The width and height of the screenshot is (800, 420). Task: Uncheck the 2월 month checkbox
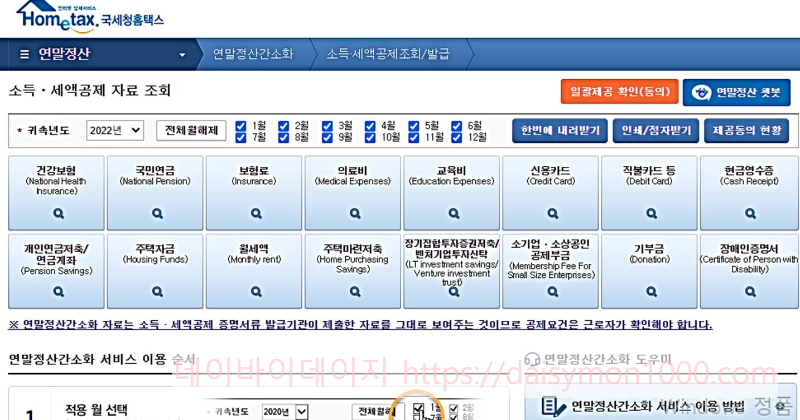[x=284, y=126]
